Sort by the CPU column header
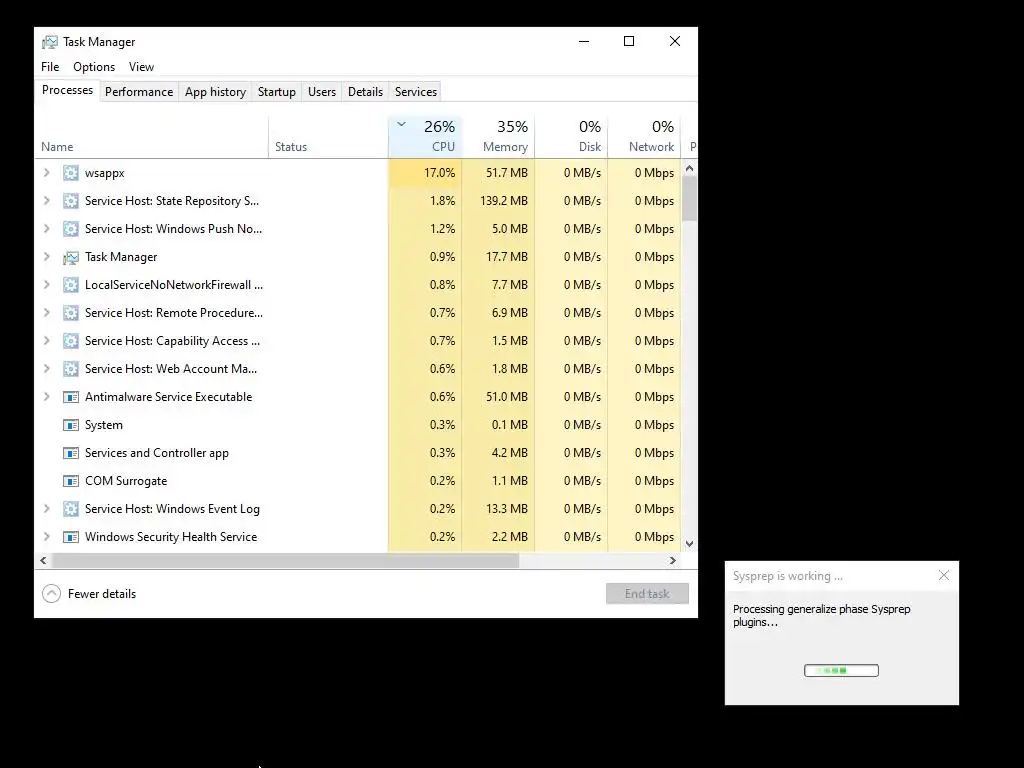The height and width of the screenshot is (768, 1024). (x=425, y=136)
